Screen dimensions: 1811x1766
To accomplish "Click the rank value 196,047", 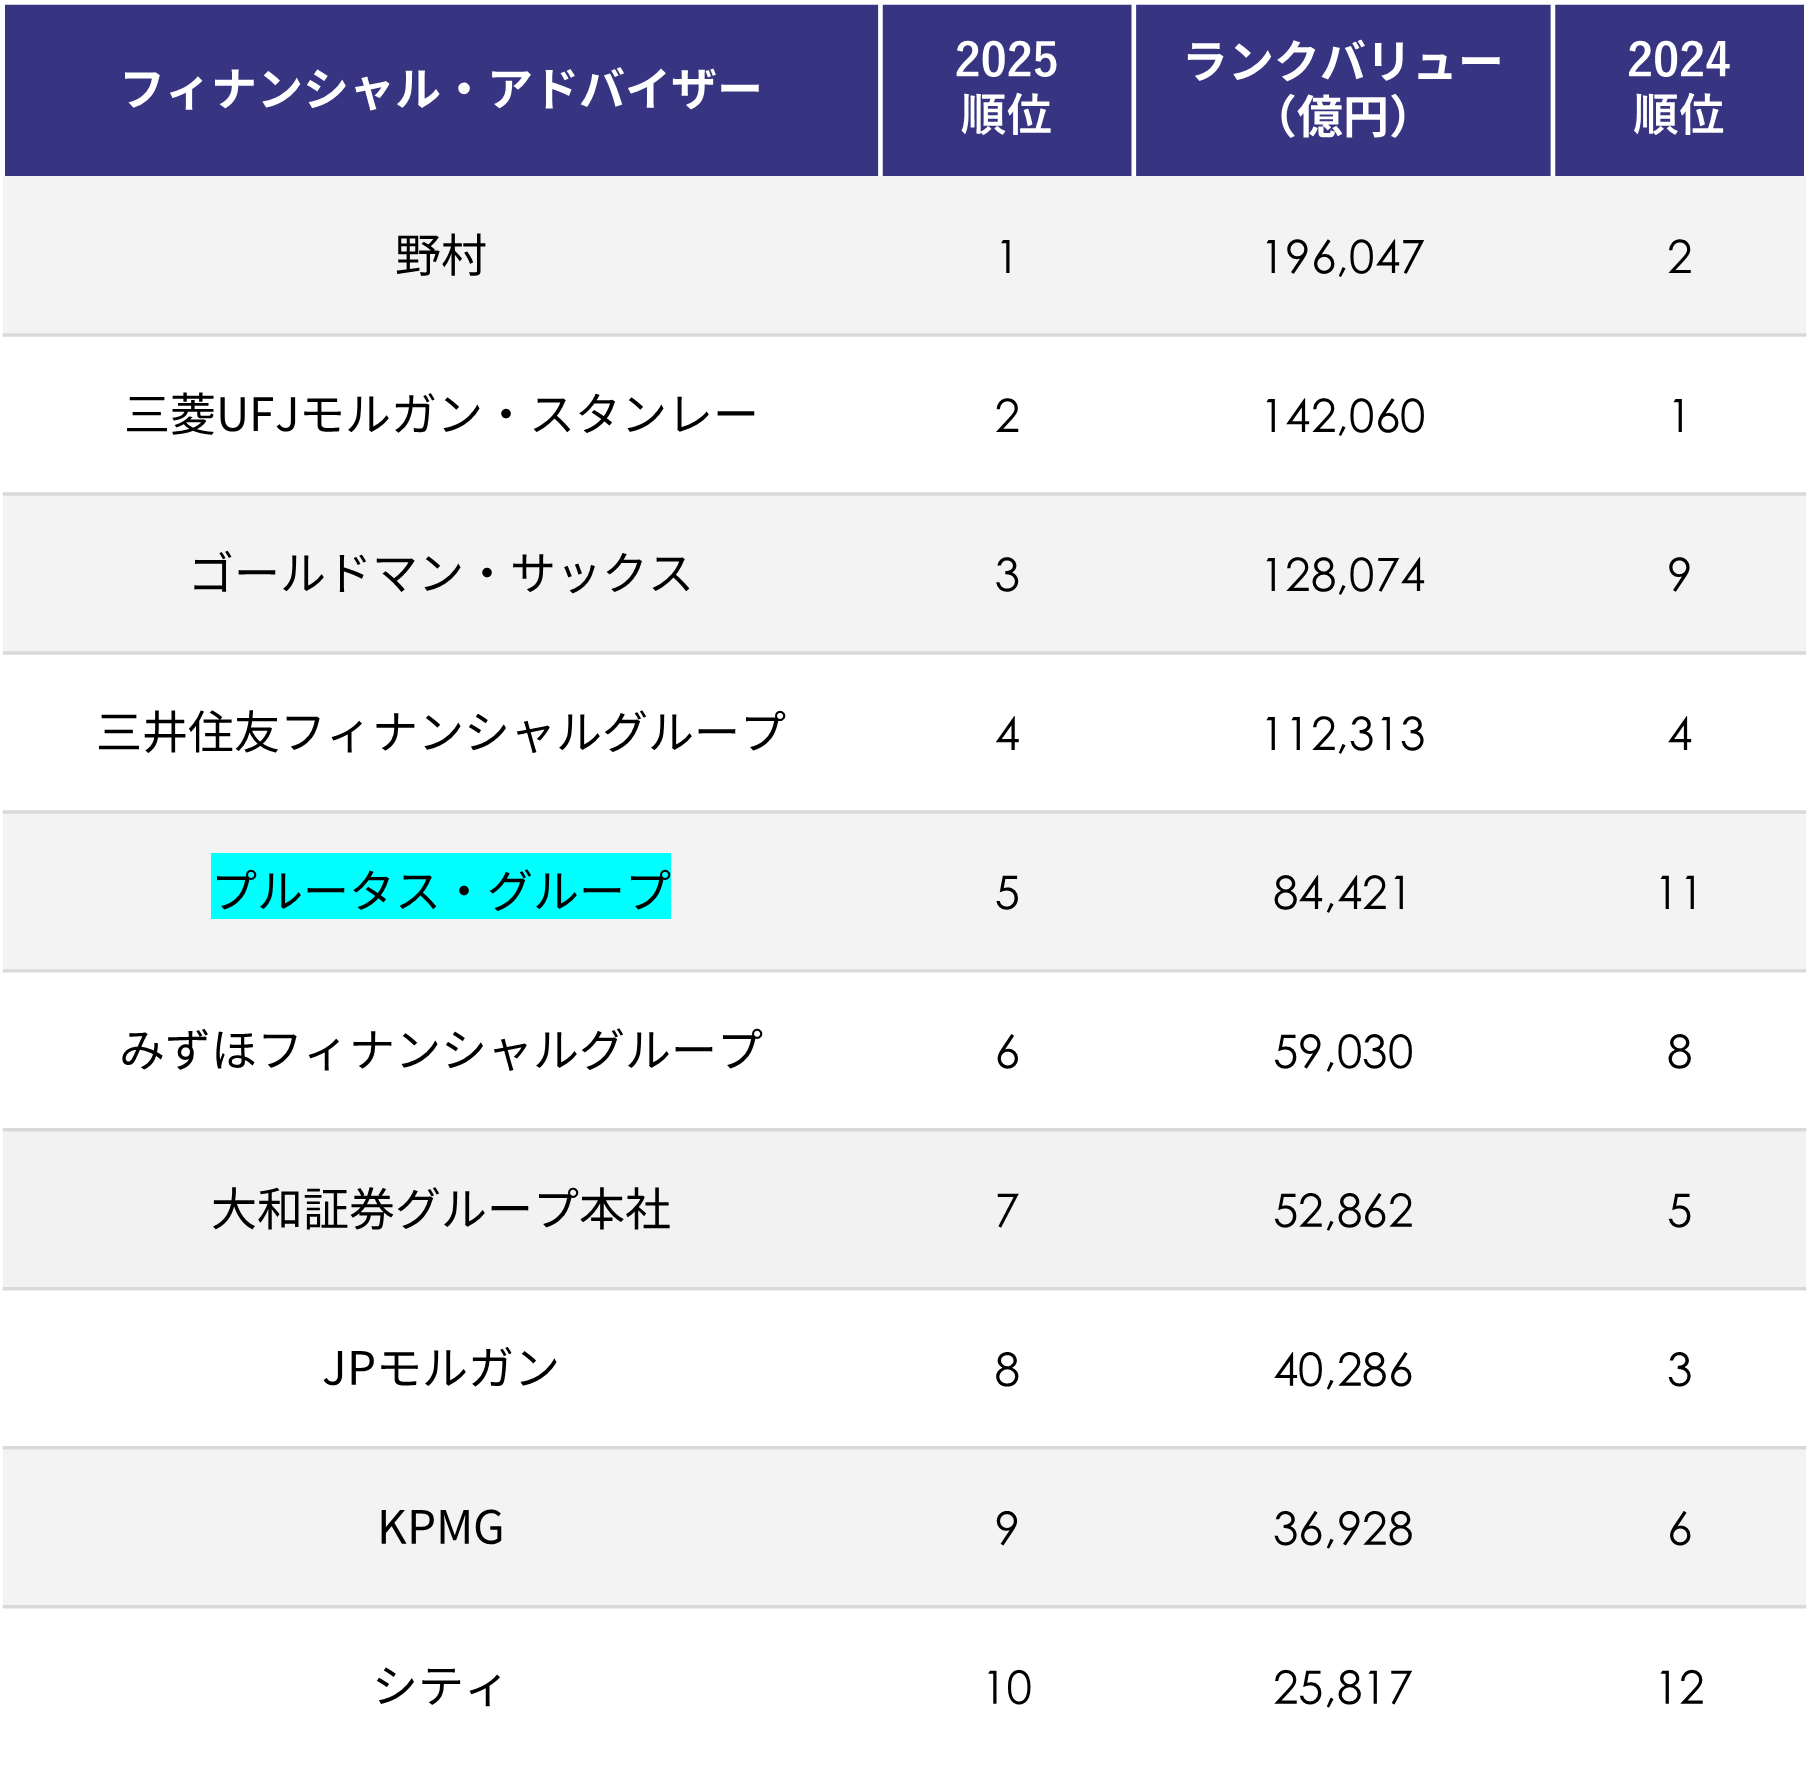I will coord(1342,257).
